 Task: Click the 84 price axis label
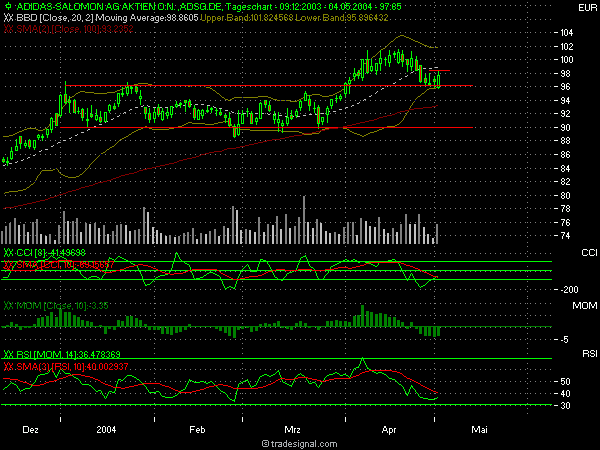565,168
